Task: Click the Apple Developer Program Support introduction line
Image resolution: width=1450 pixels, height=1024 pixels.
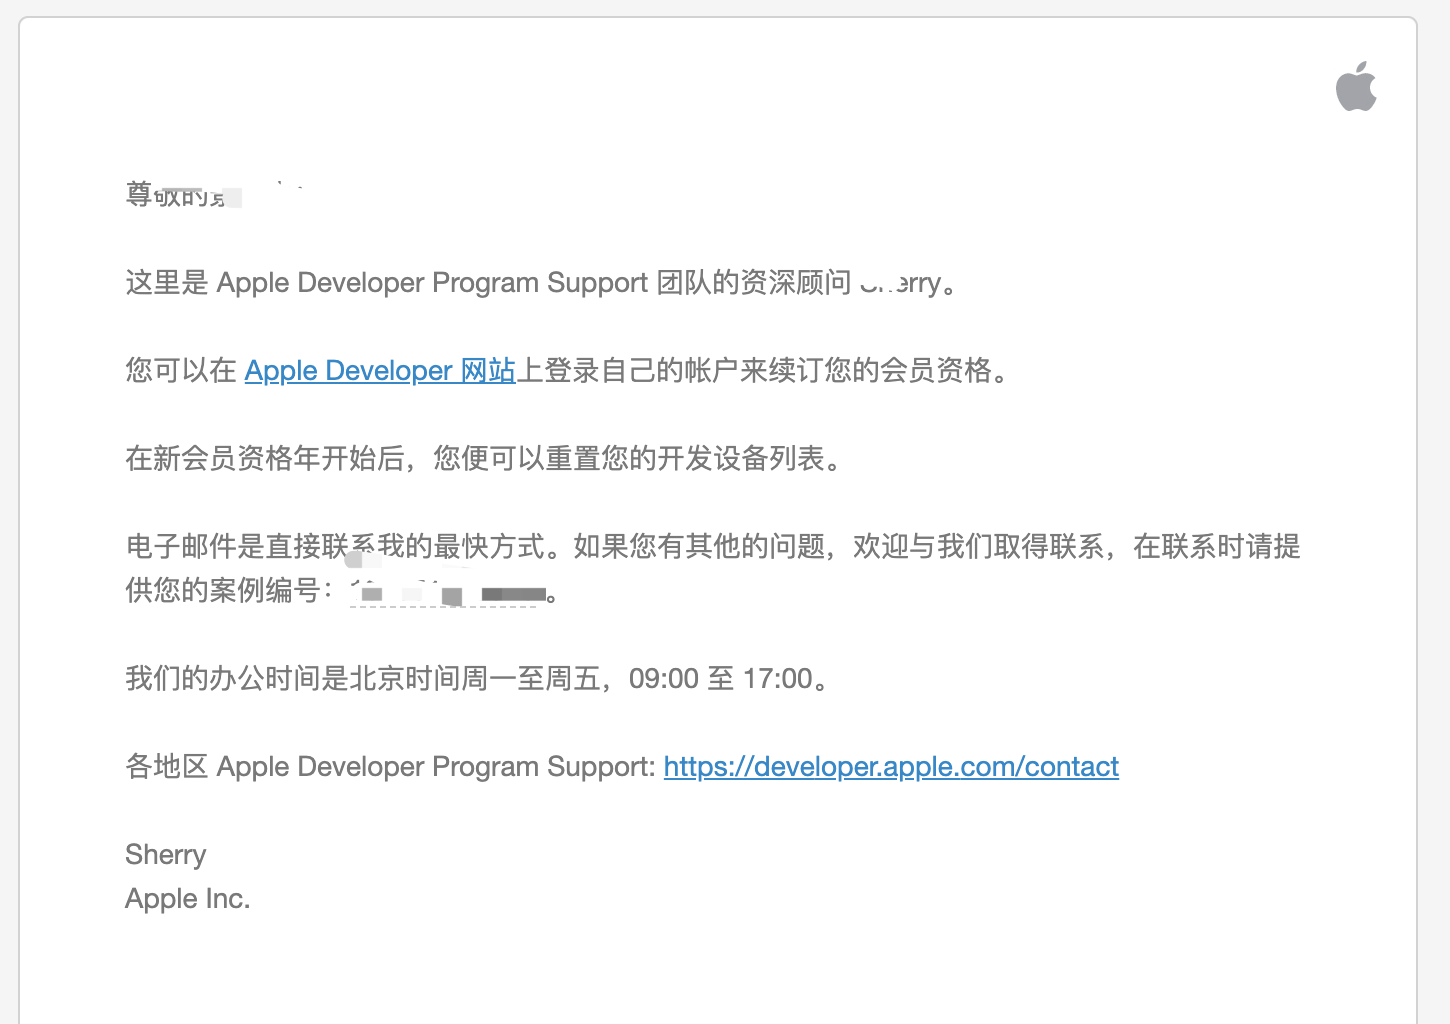Action: (540, 282)
